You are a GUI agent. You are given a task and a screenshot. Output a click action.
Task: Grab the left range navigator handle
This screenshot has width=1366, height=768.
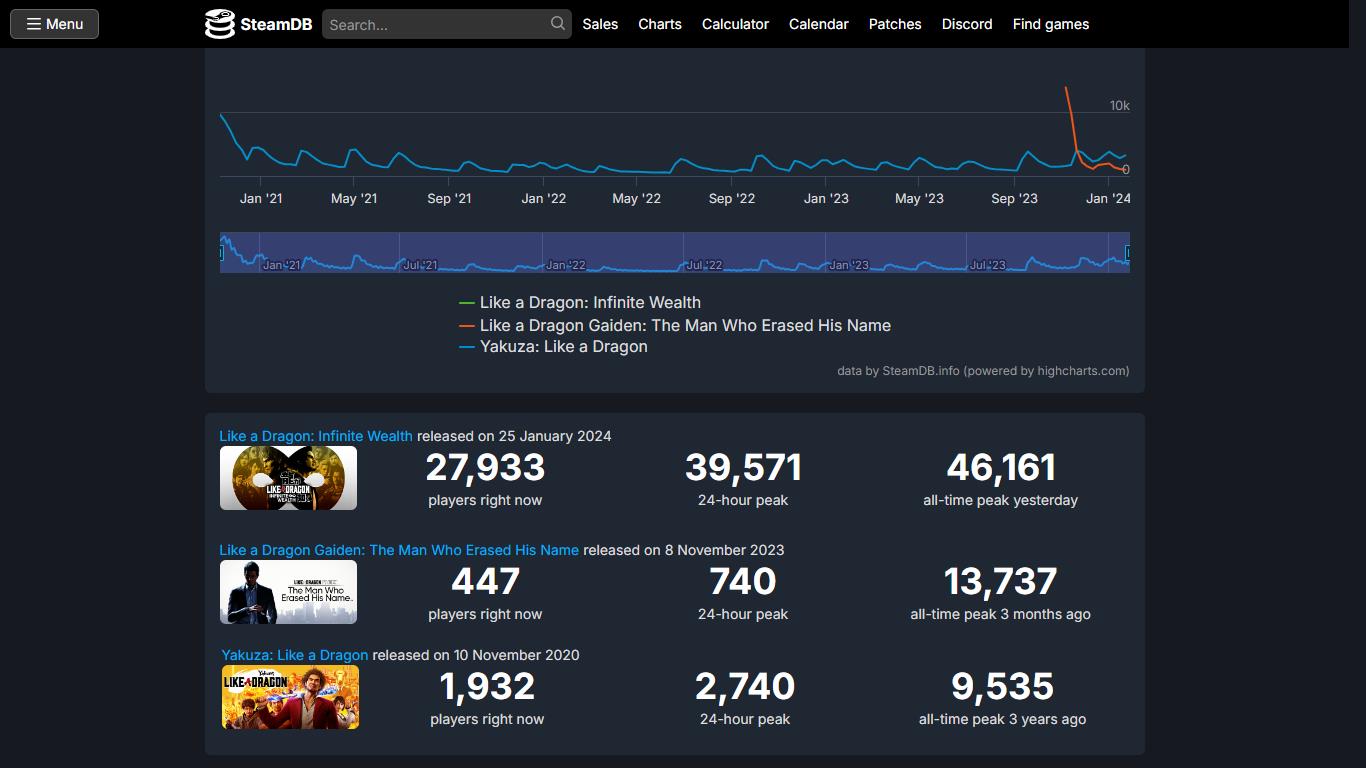(221, 253)
